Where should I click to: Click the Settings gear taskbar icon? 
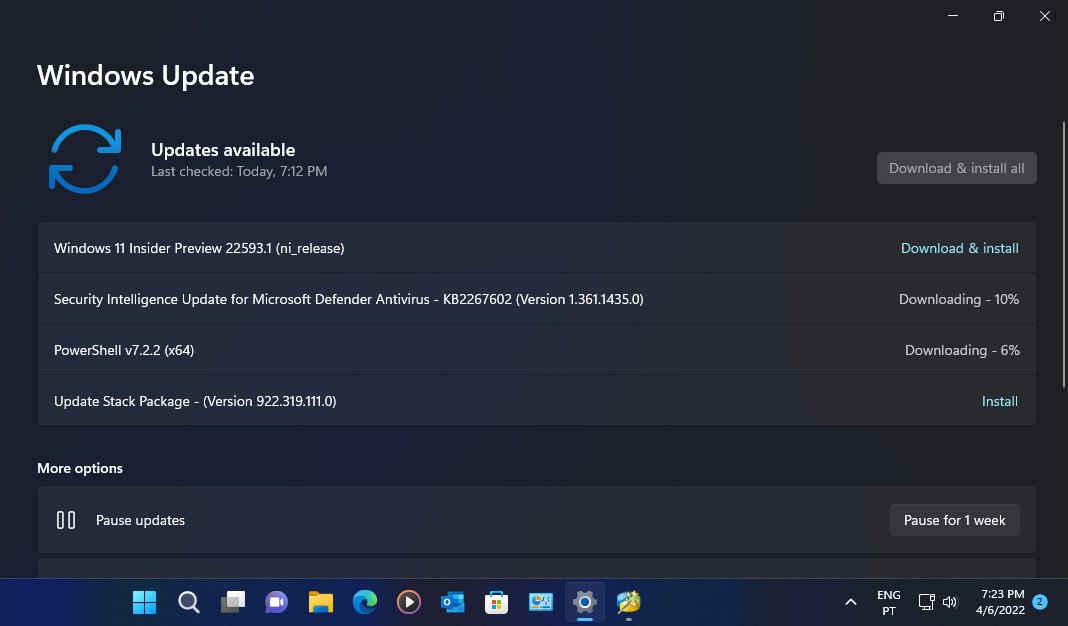[x=584, y=602]
